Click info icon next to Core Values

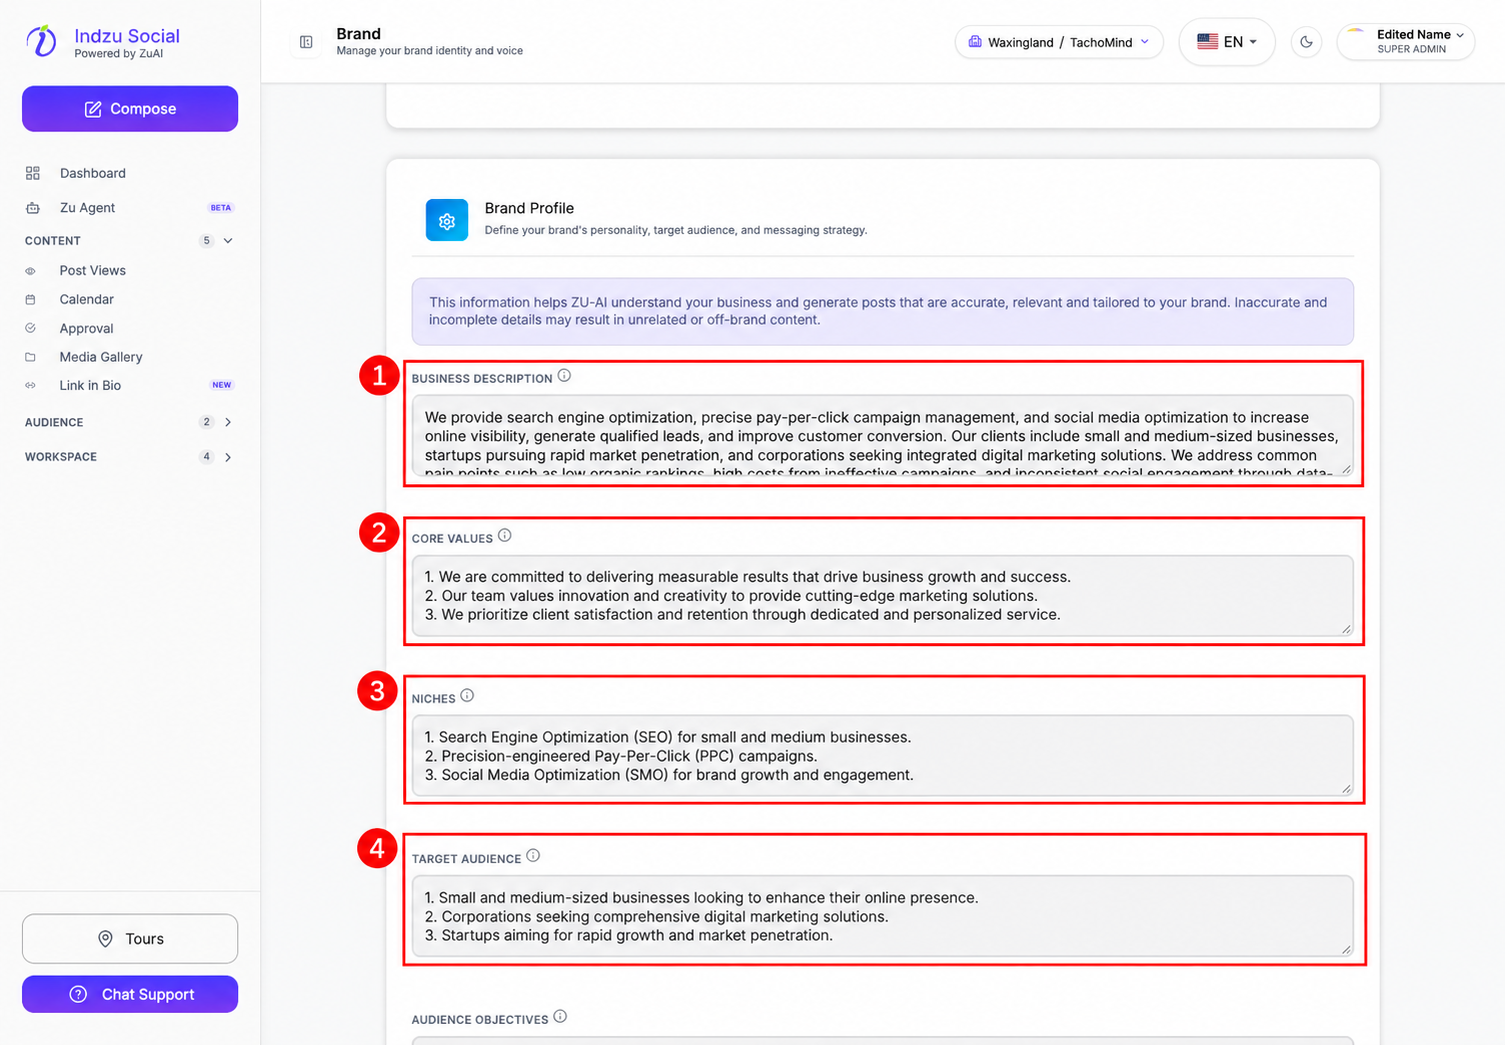[x=505, y=536]
